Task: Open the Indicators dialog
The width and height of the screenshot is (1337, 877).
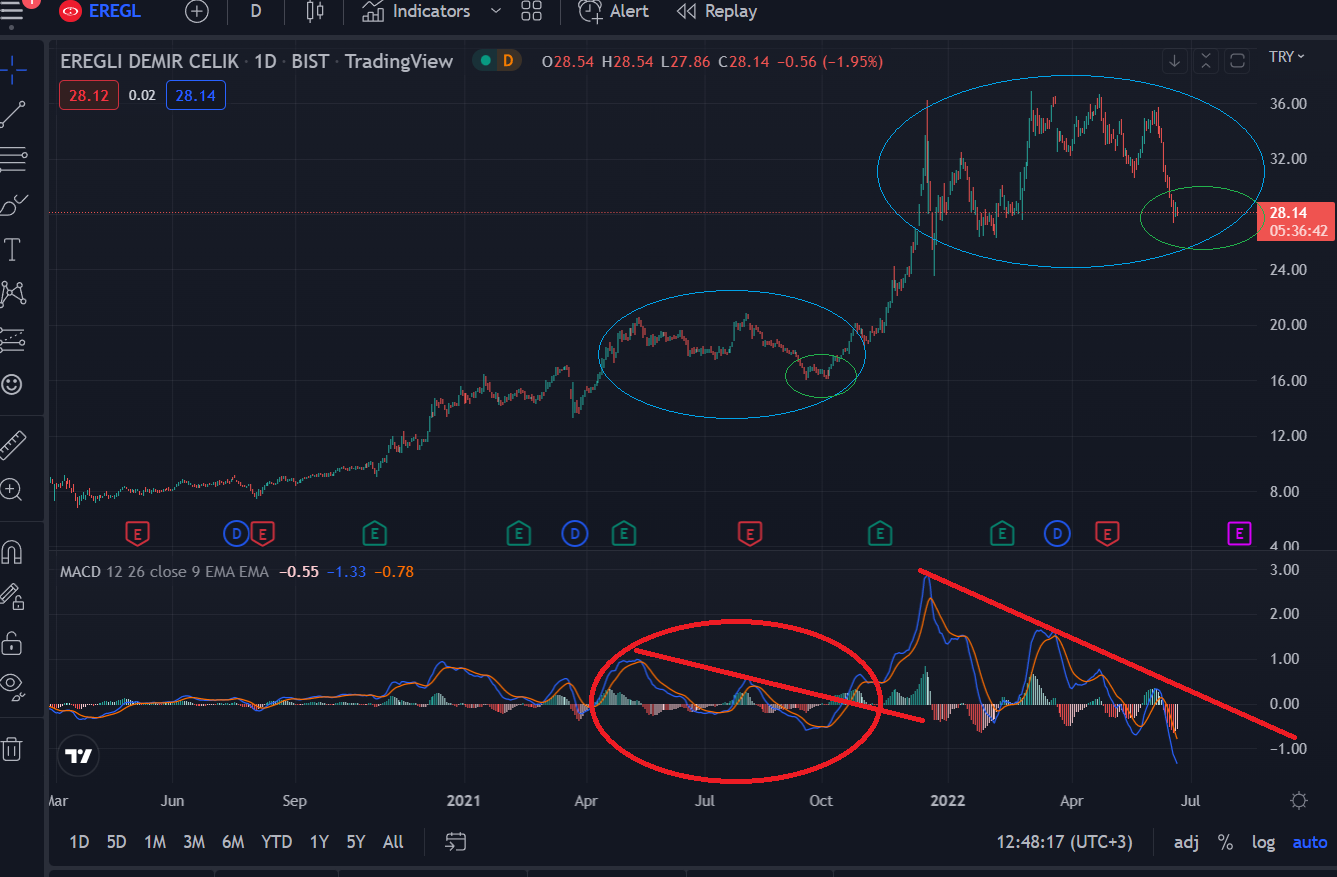Action: pos(416,12)
